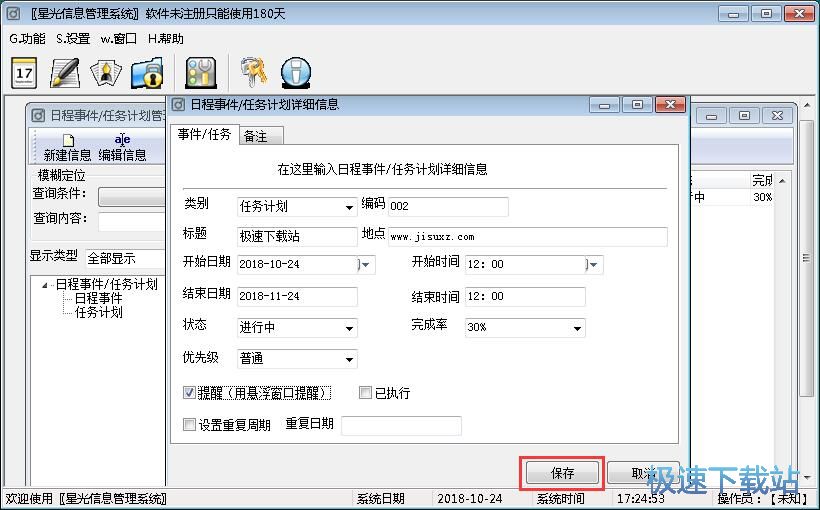The image size is (820, 510).
Task: Toggle the 提醒 floating window reminder checkbox
Action: point(189,392)
